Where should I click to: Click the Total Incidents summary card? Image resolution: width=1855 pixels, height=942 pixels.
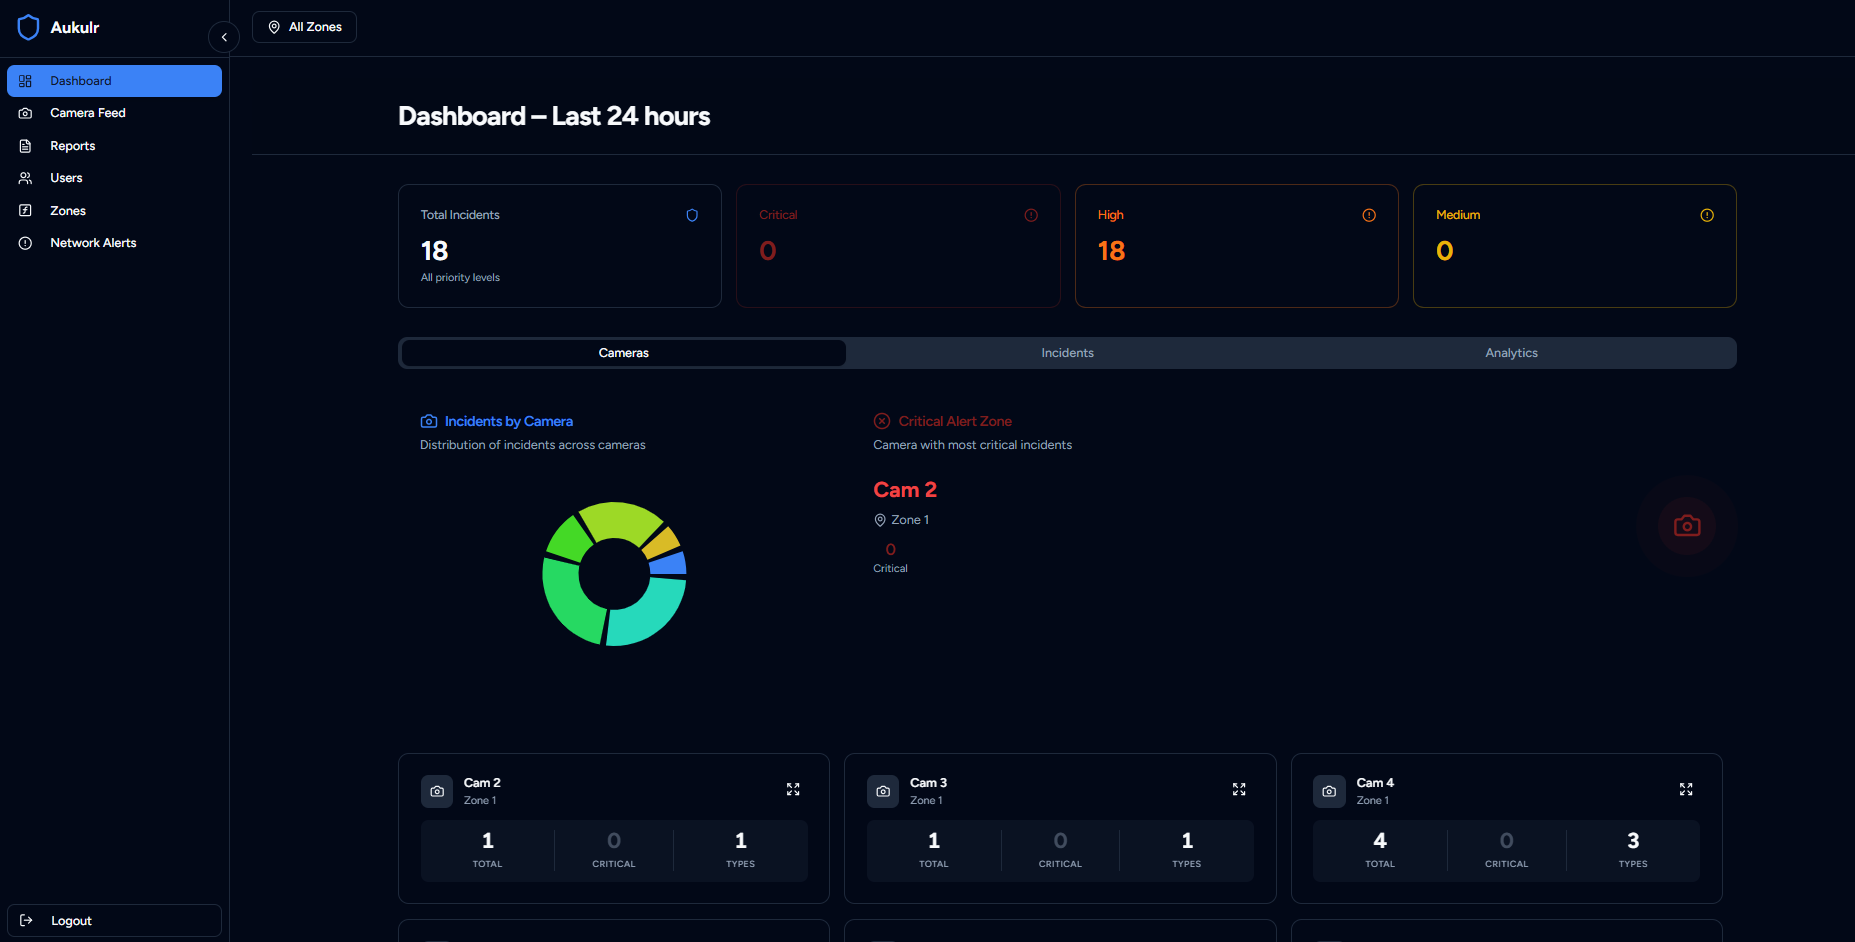point(559,246)
